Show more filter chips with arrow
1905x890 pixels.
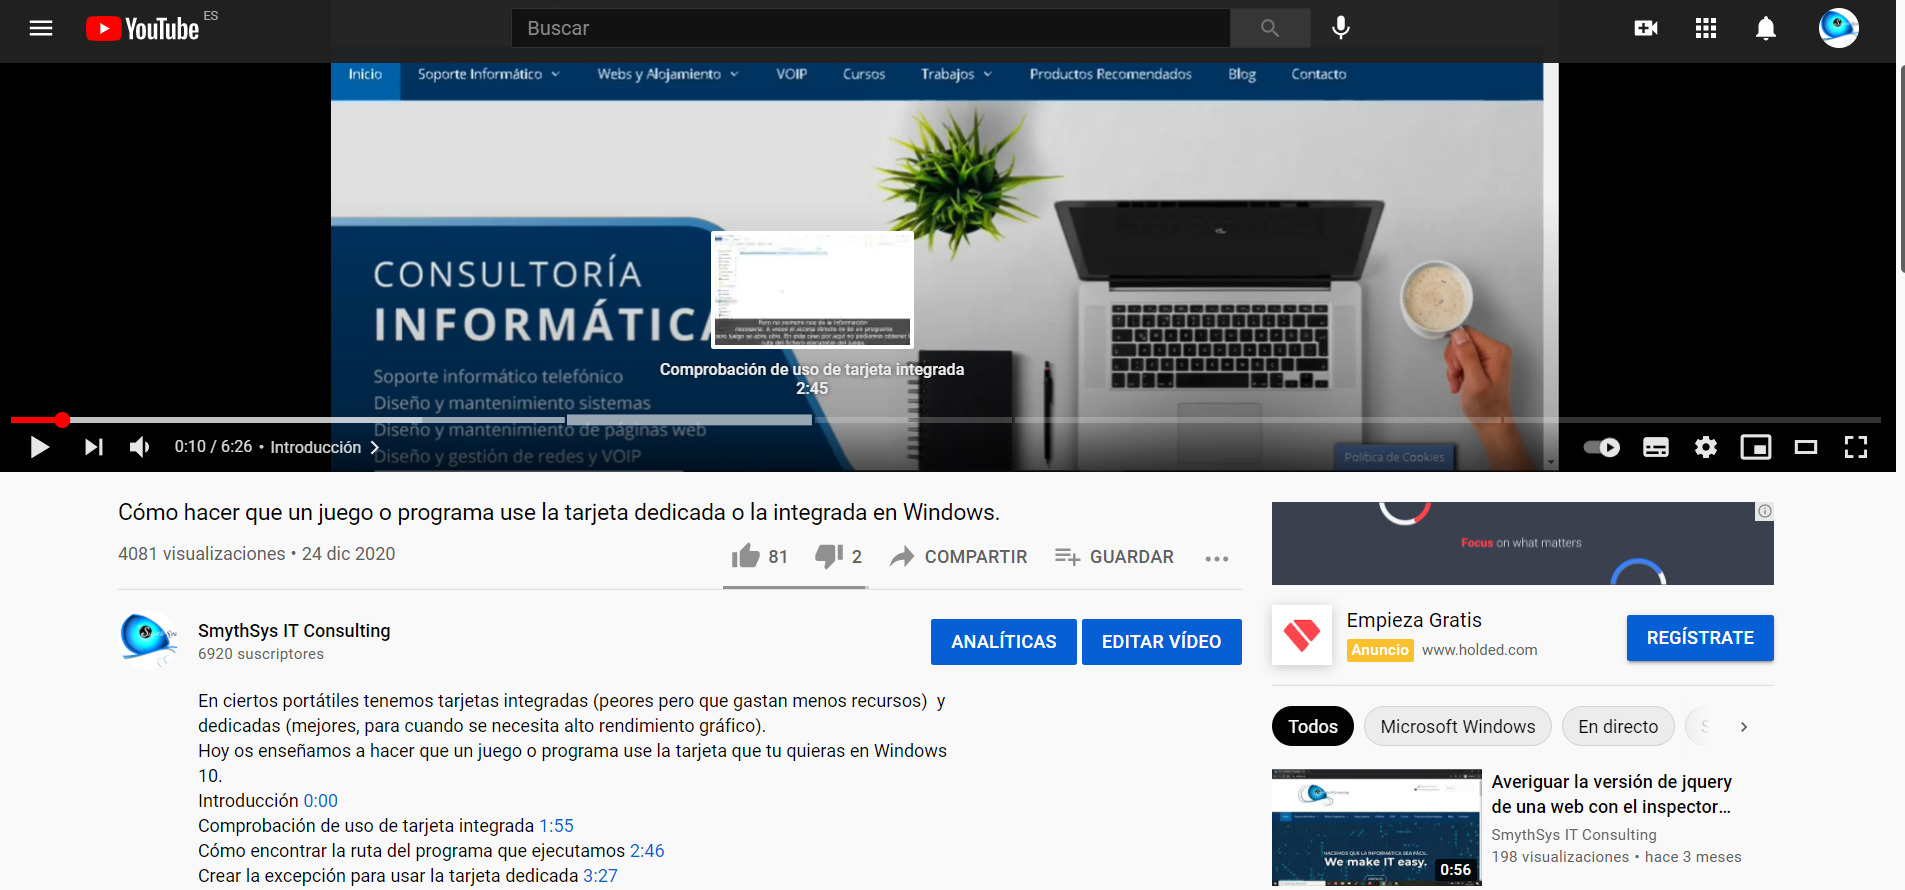point(1743,727)
